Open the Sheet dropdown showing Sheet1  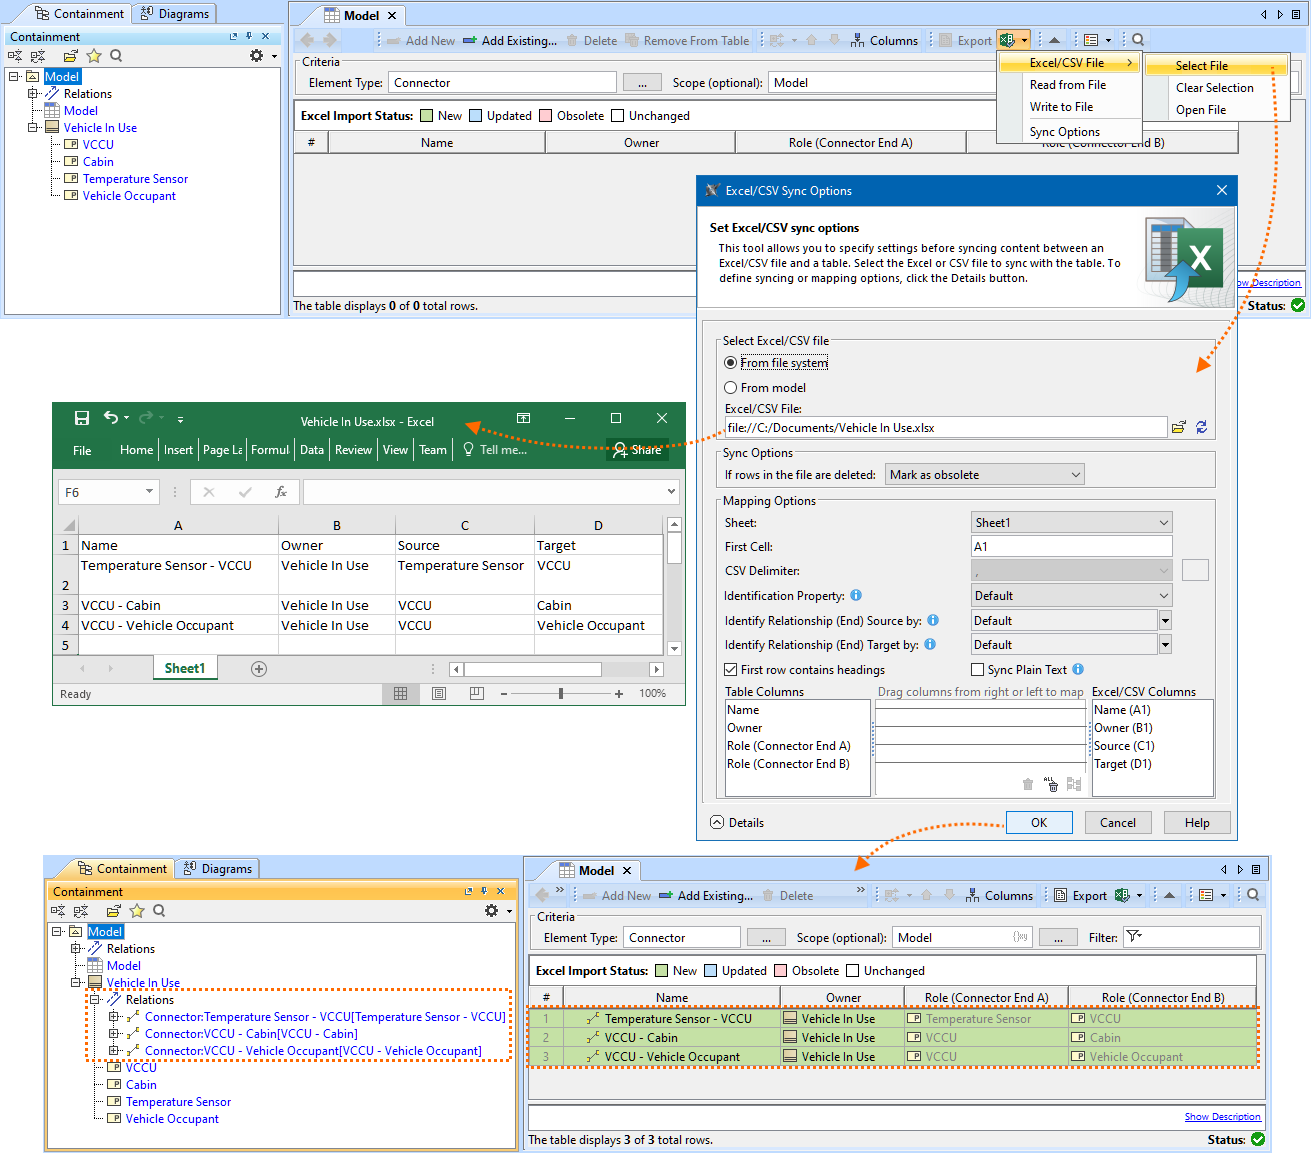pyautogui.click(x=1071, y=522)
